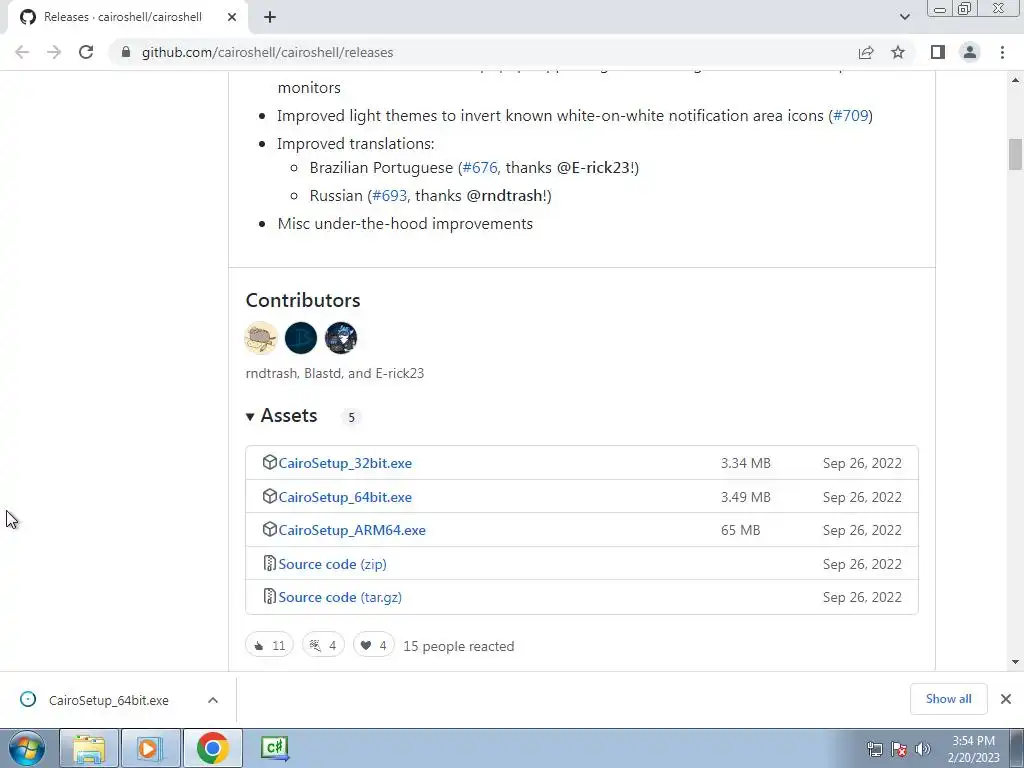Image resolution: width=1024 pixels, height=768 pixels.
Task: Open the tab search chevron
Action: [904, 17]
